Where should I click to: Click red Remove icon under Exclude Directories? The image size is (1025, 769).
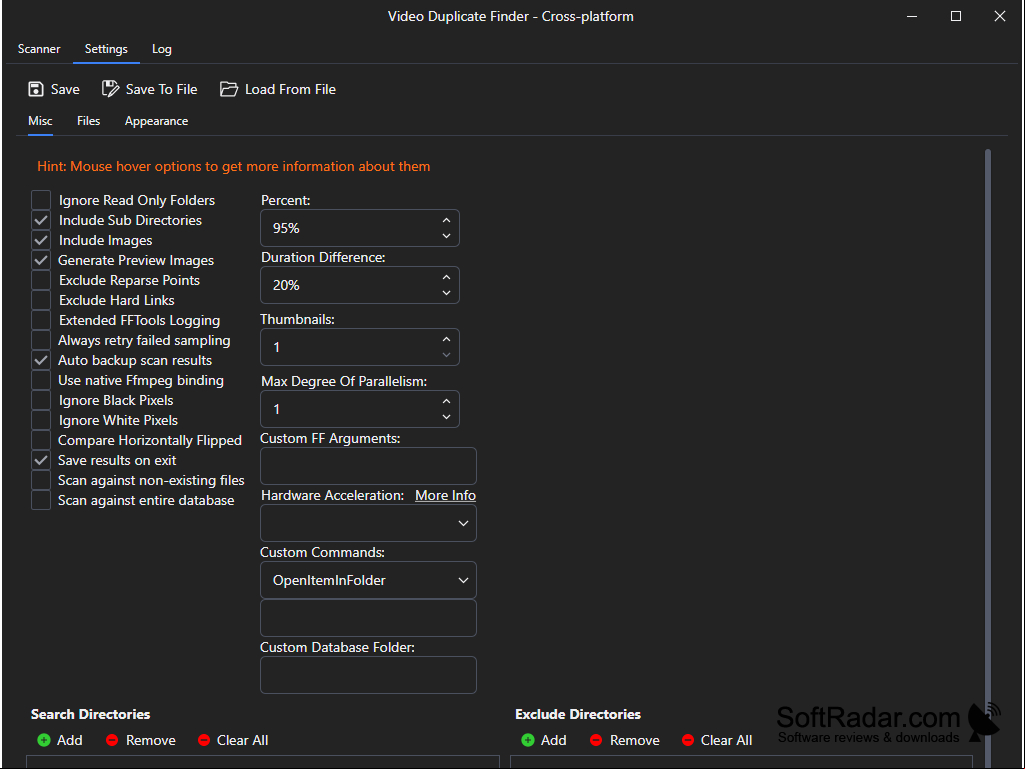[596, 740]
